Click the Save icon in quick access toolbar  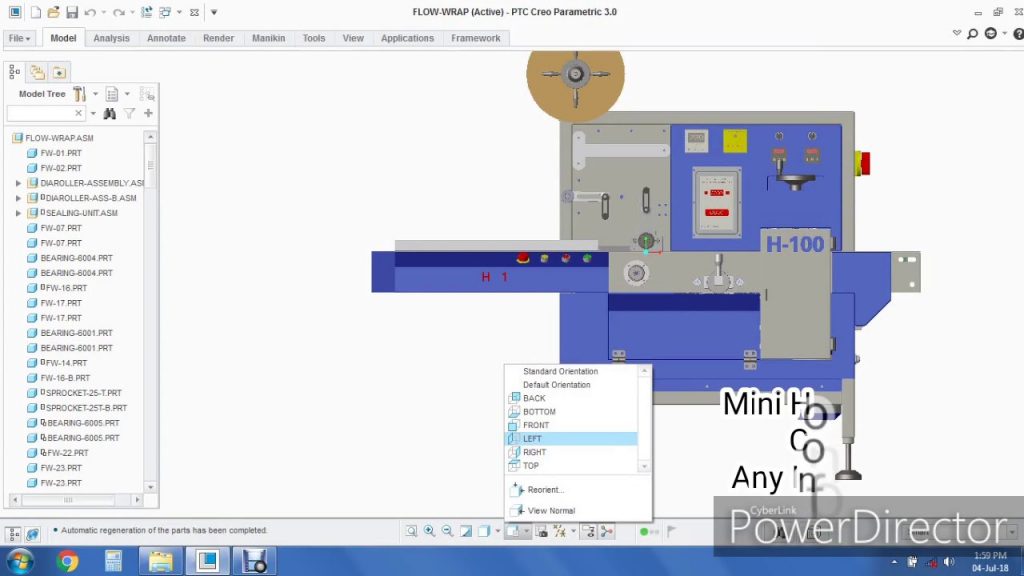(71, 12)
